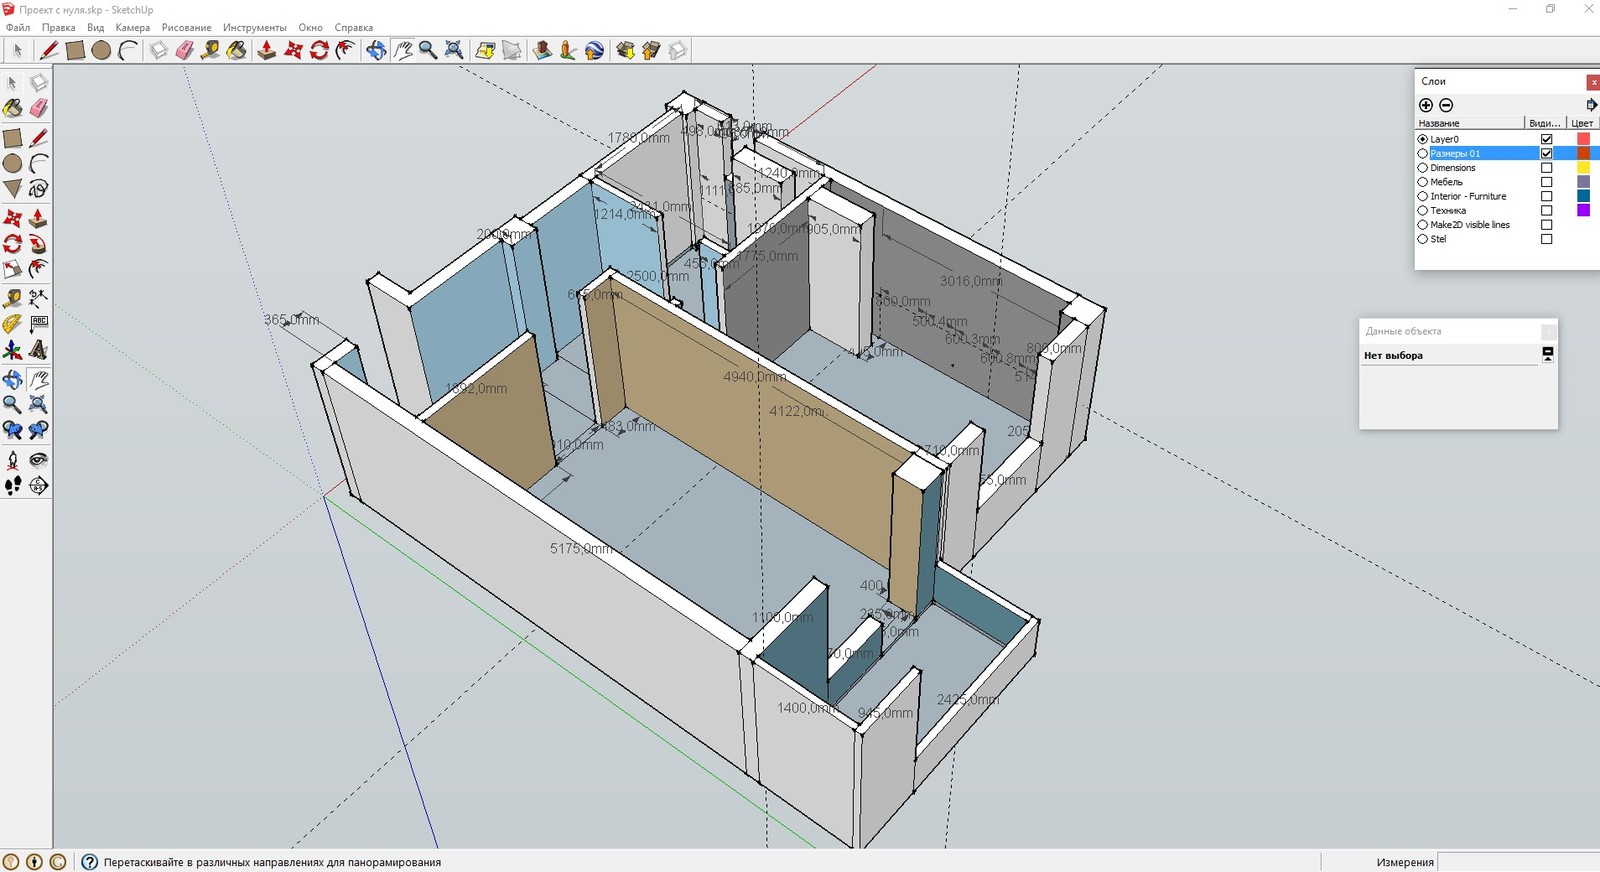Select the Tape Measure tool in left toolbar
The height and width of the screenshot is (872, 1600).
click(x=12, y=298)
